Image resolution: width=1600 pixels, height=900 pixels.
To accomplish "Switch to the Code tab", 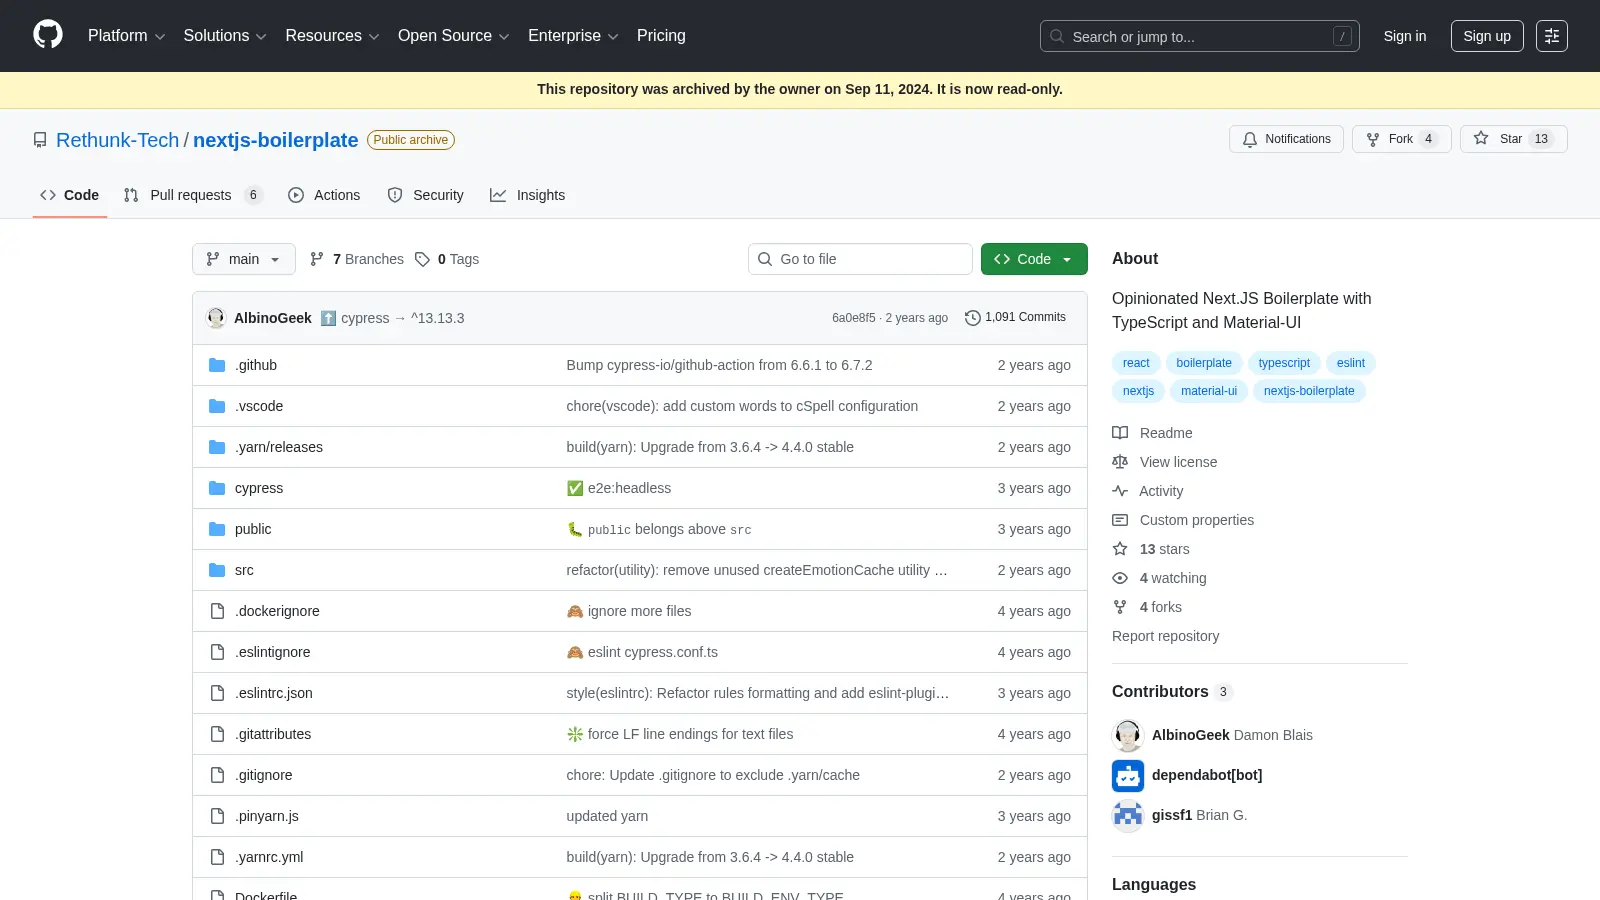I will click(x=70, y=195).
